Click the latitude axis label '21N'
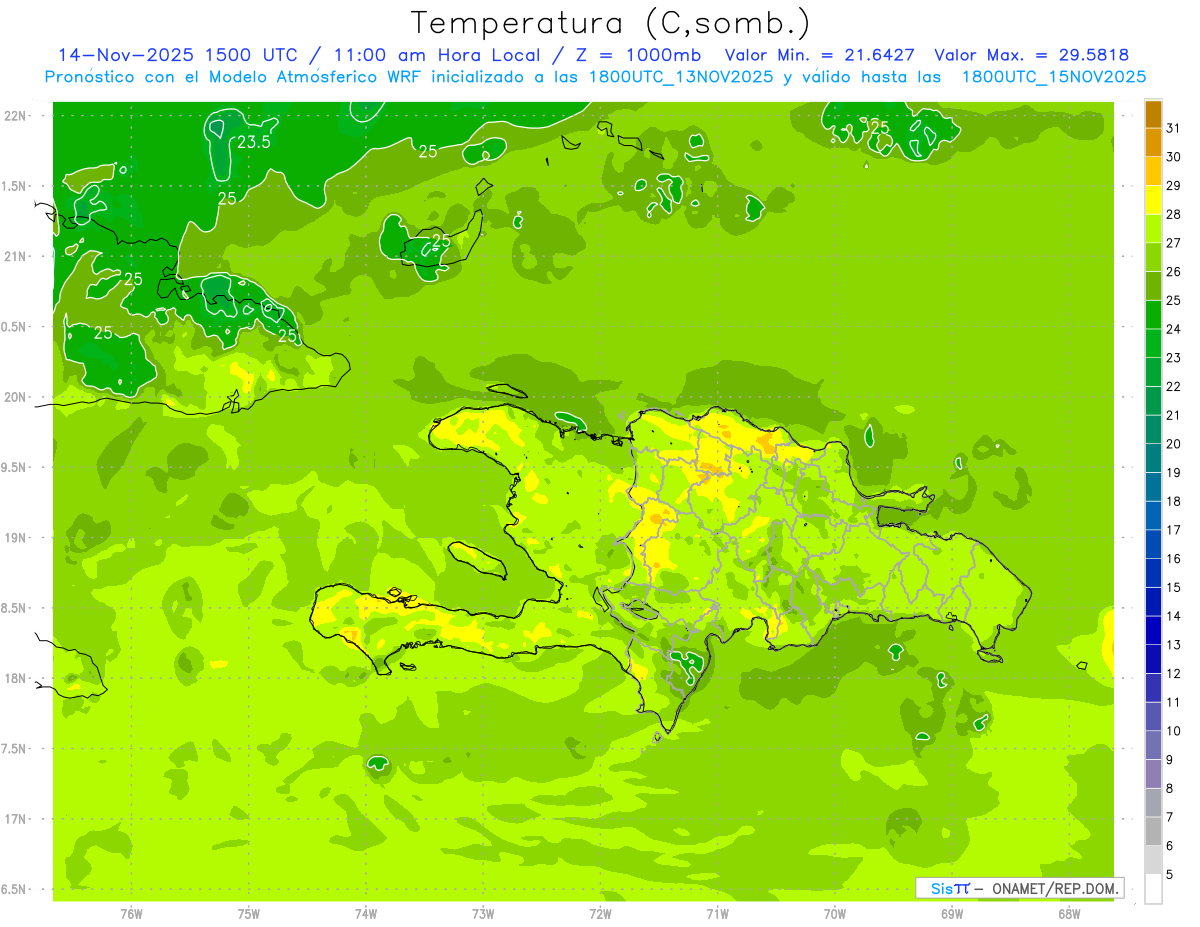This screenshot has width=1200, height=927. (16, 257)
